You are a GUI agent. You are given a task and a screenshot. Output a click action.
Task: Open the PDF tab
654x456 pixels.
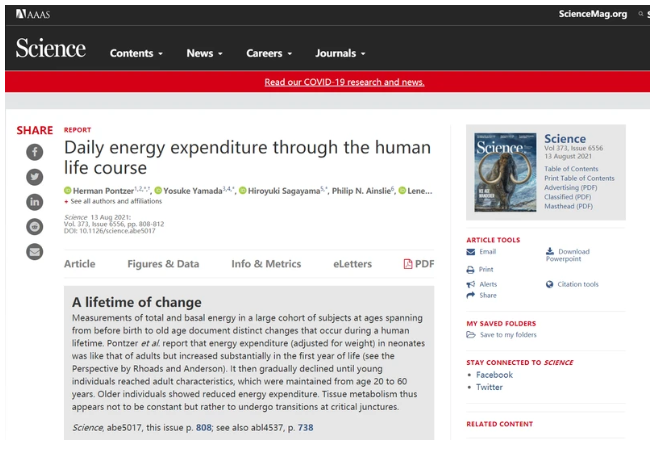tap(418, 264)
